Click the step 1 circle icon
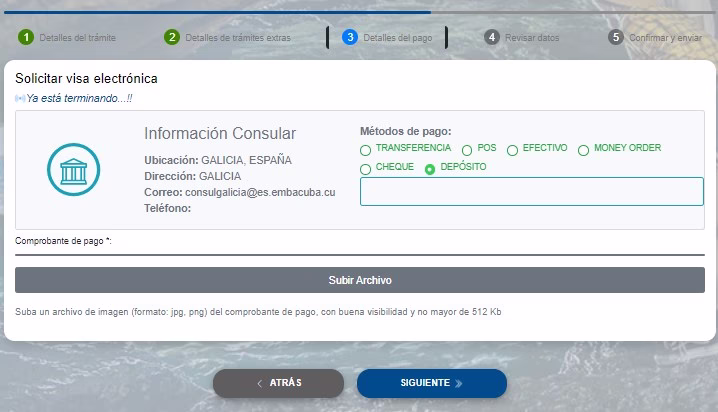Screen dimensions: 718x412 pos(26,37)
